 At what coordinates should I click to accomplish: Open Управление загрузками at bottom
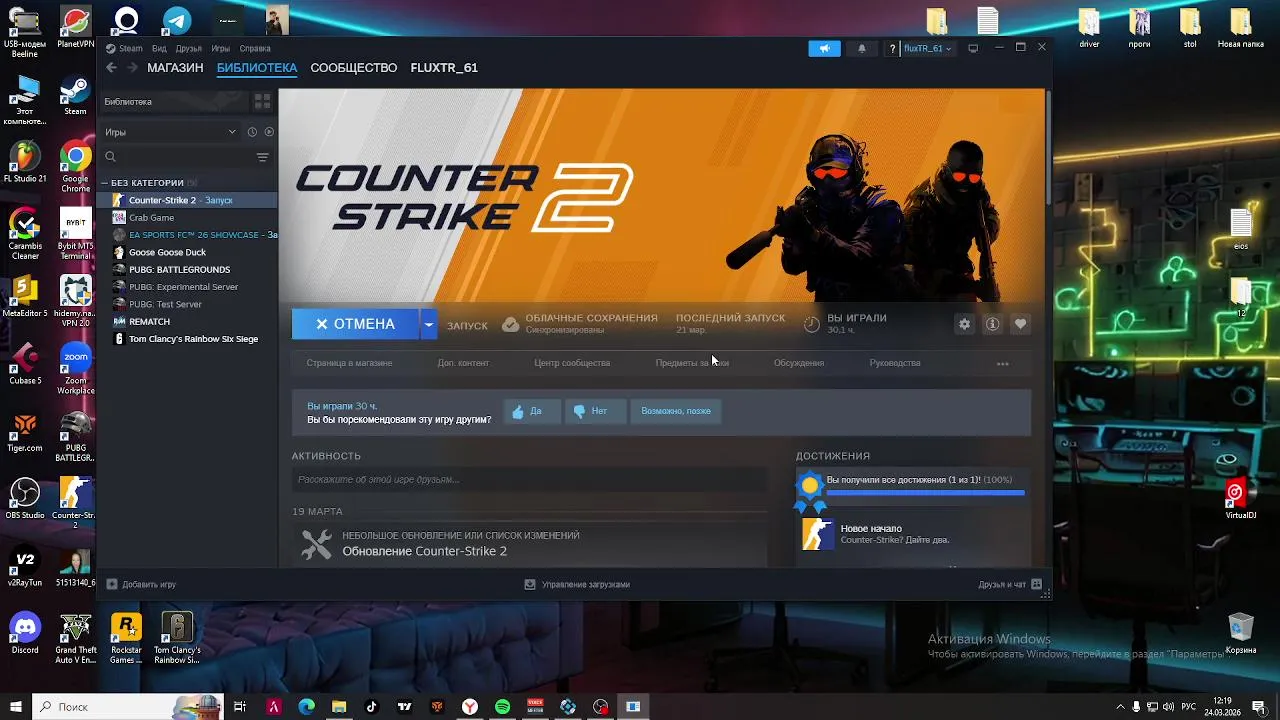click(x=578, y=584)
